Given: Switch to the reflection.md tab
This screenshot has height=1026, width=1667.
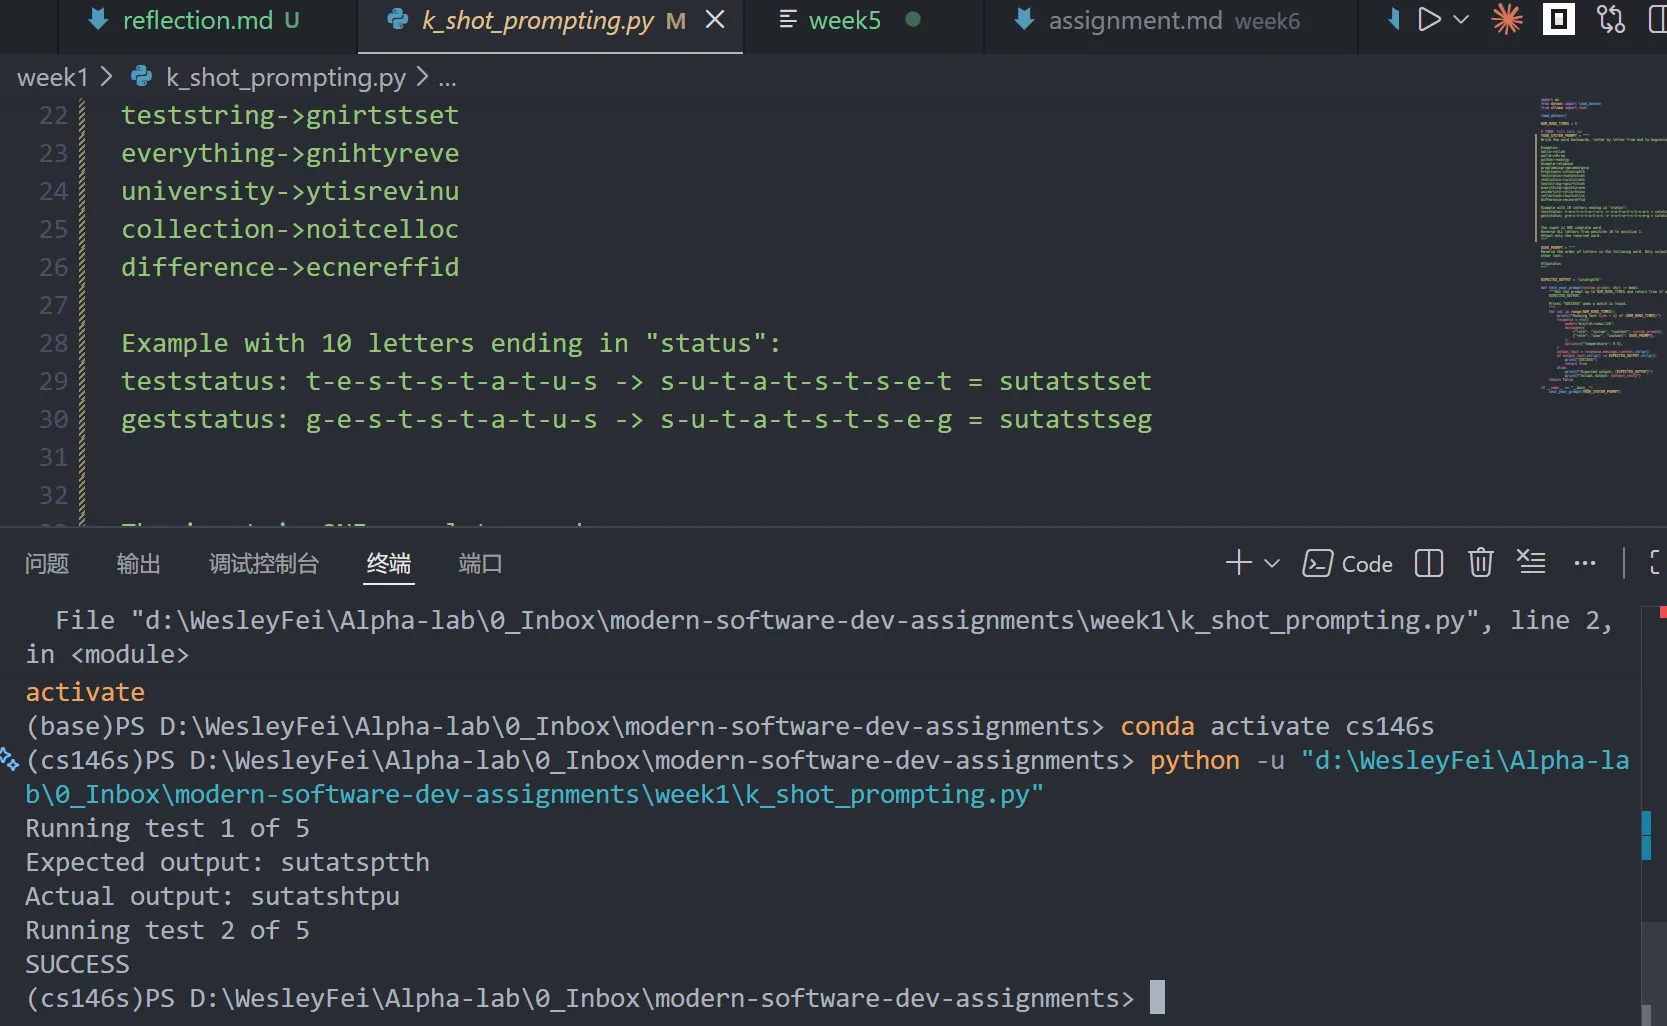Looking at the screenshot, I should coord(197,21).
